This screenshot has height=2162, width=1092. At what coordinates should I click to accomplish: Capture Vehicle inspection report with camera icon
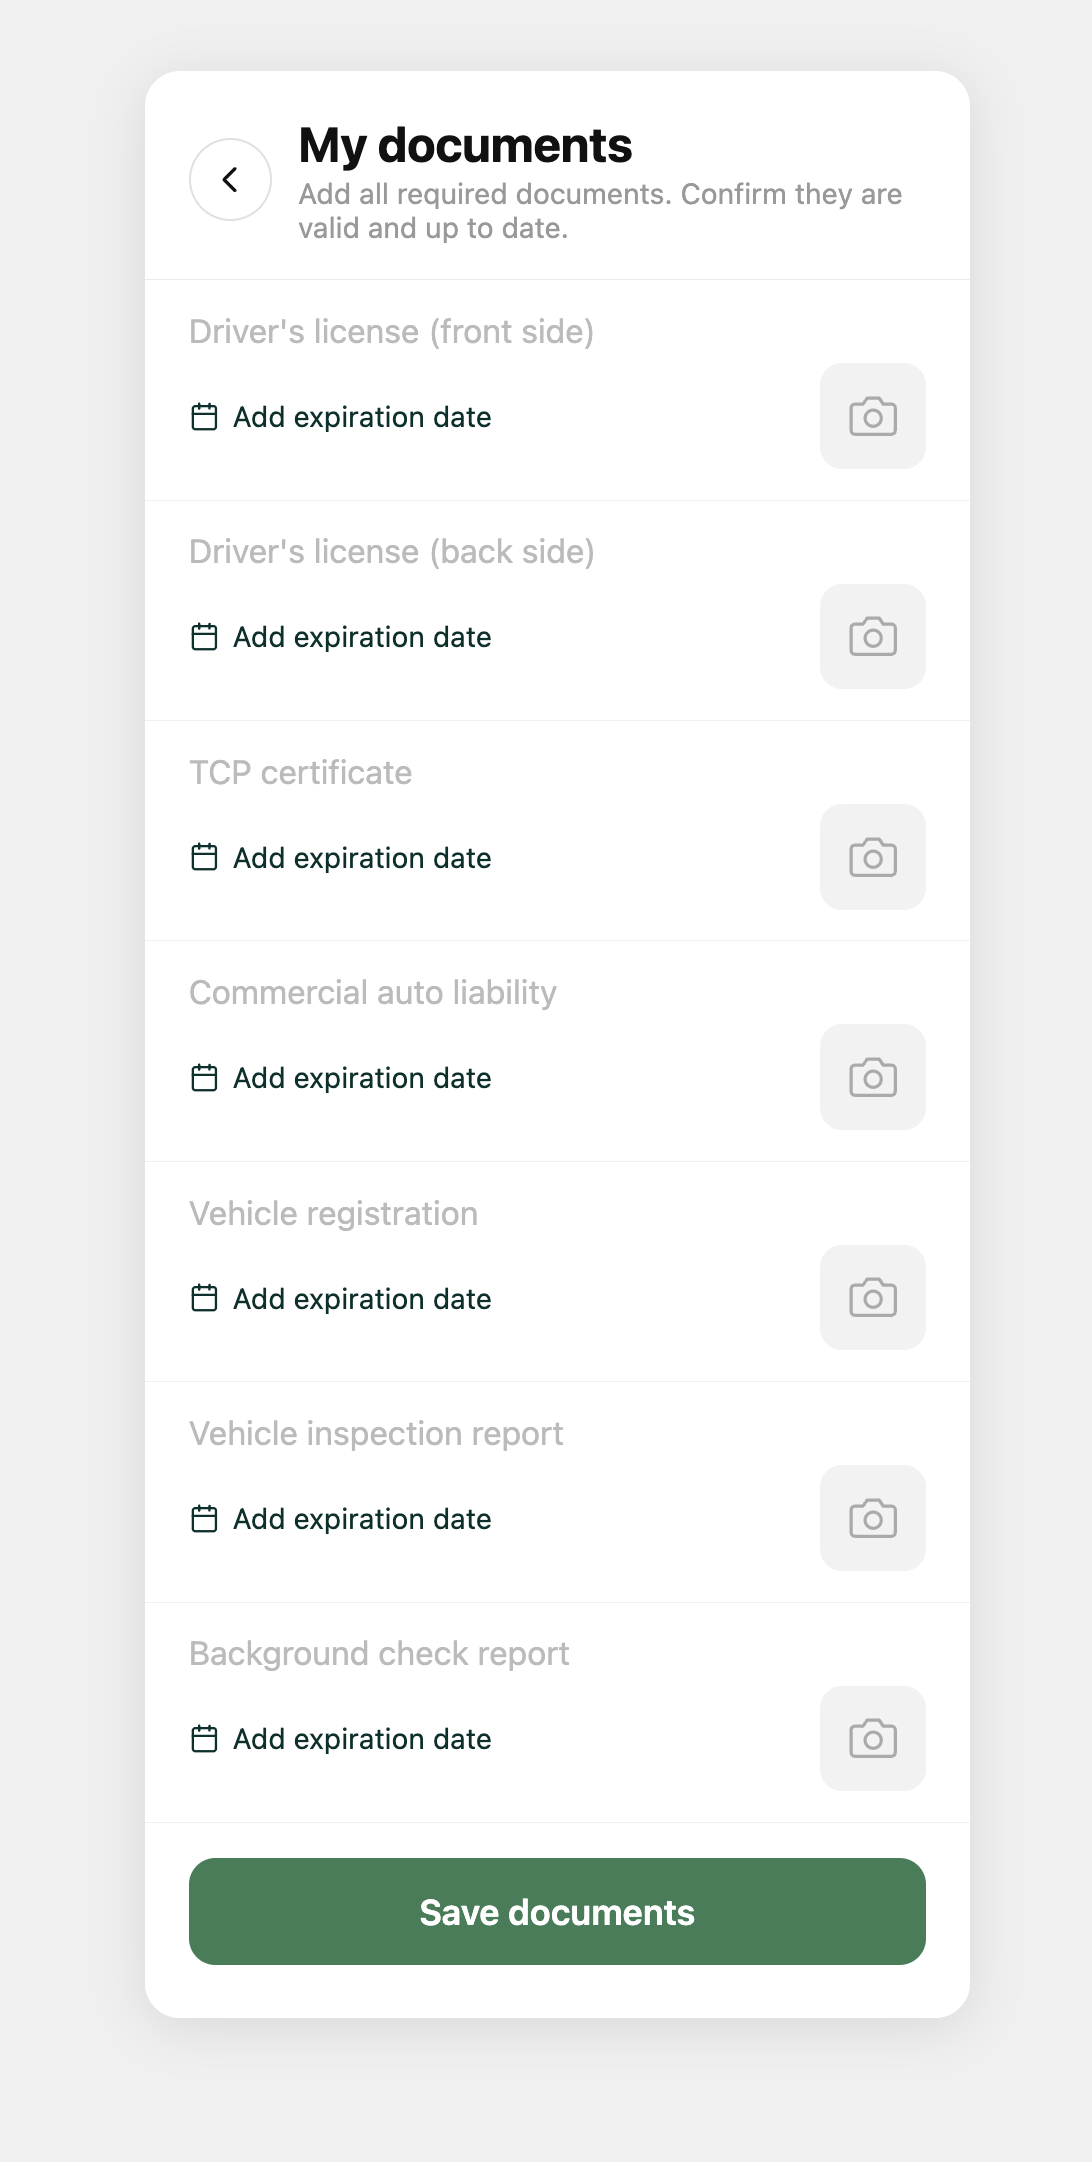tap(872, 1518)
